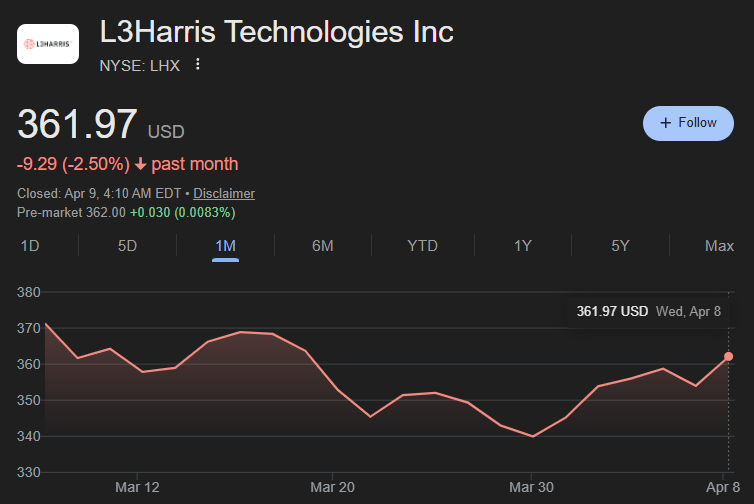Show the 6M price chart
754x504 pixels.
click(x=322, y=246)
